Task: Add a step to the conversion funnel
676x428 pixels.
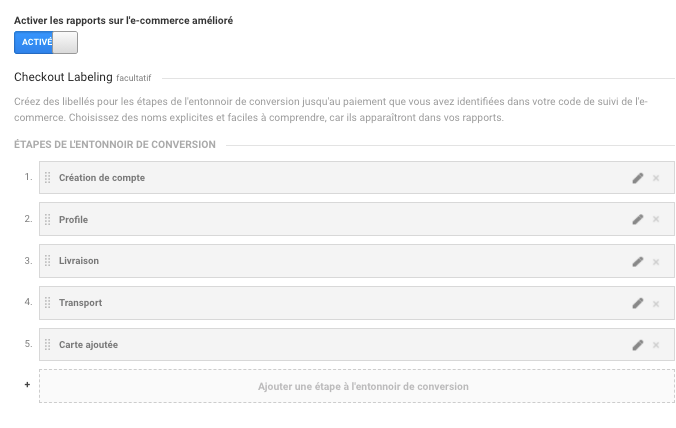Action: (363, 386)
